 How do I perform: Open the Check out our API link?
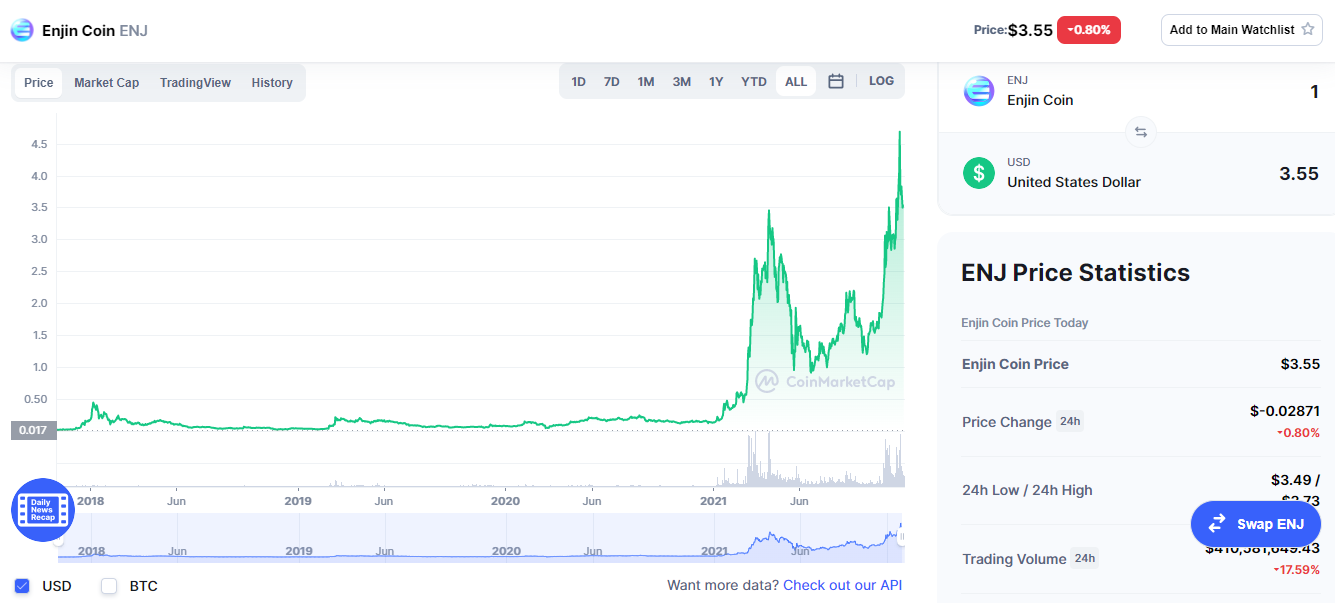(x=843, y=585)
